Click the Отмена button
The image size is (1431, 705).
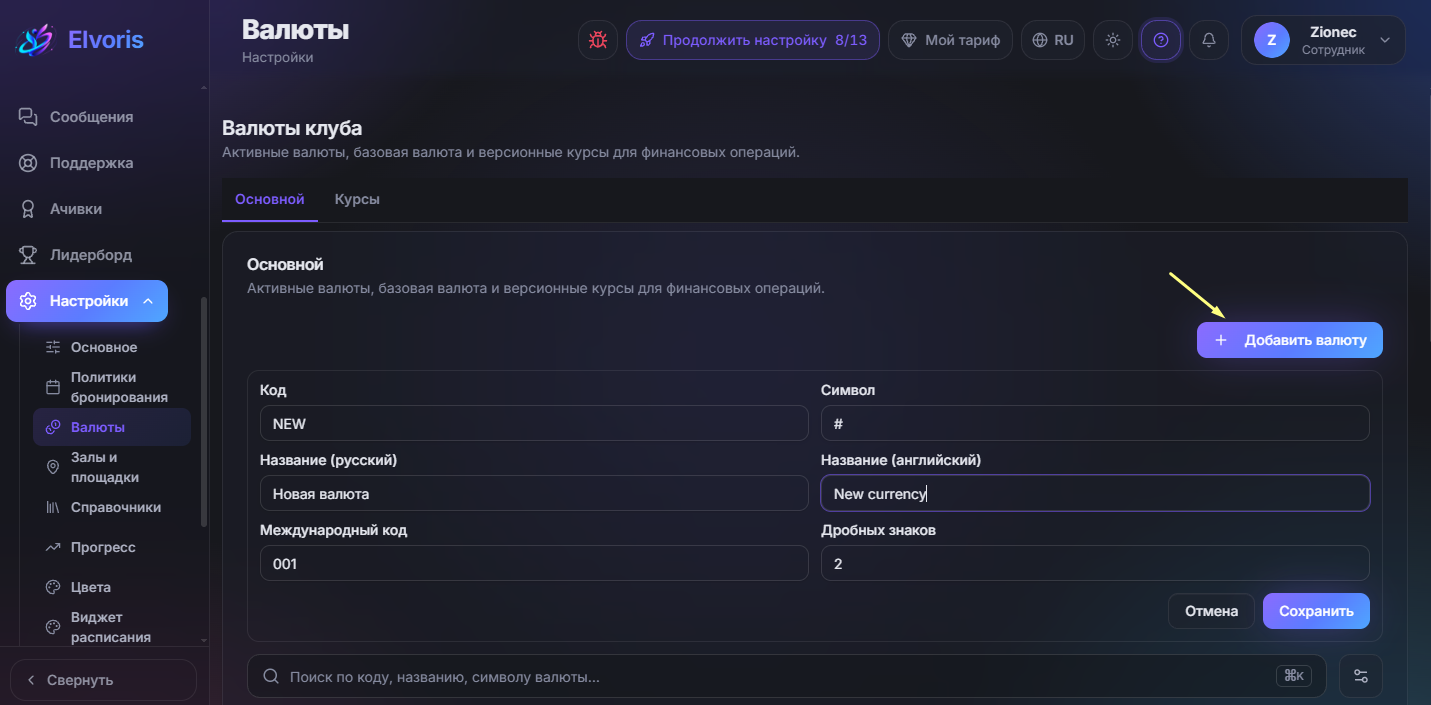click(1211, 611)
